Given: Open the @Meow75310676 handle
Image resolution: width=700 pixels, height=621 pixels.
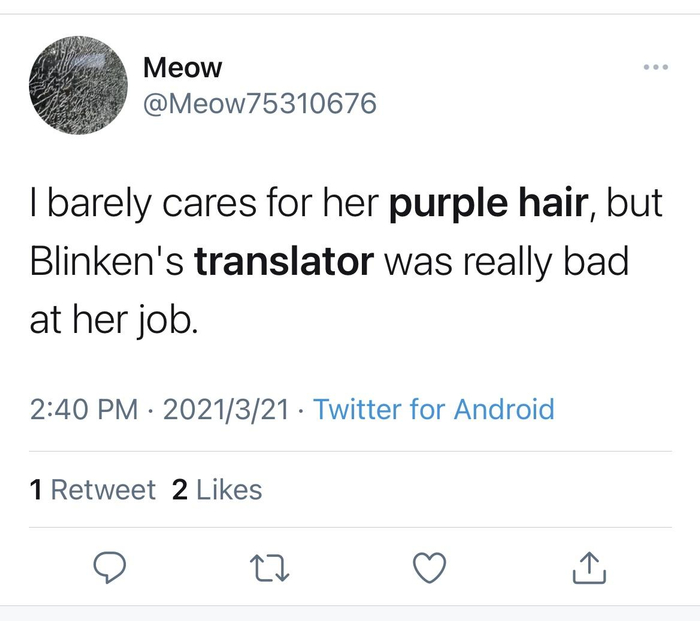Looking at the screenshot, I should pyautogui.click(x=260, y=102).
